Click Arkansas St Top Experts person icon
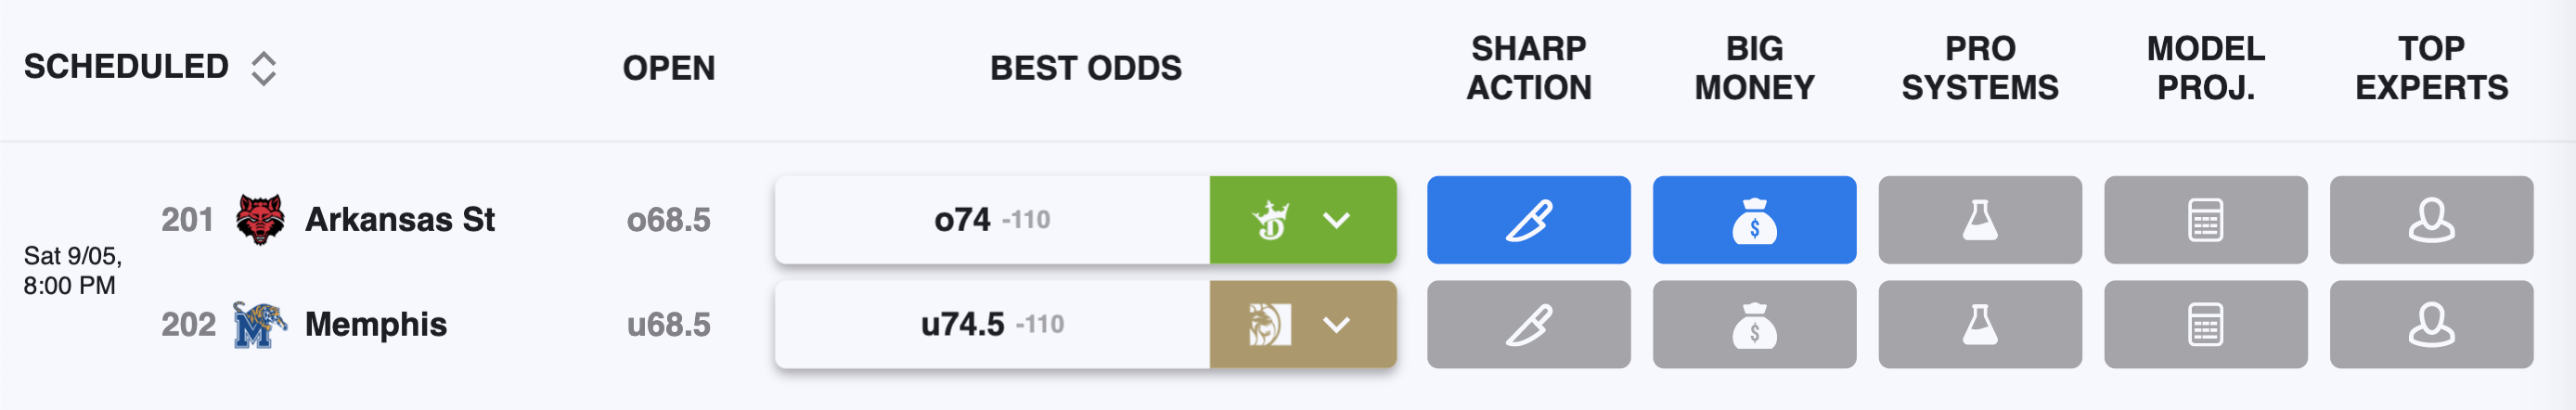Image resolution: width=2576 pixels, height=410 pixels. click(2431, 220)
